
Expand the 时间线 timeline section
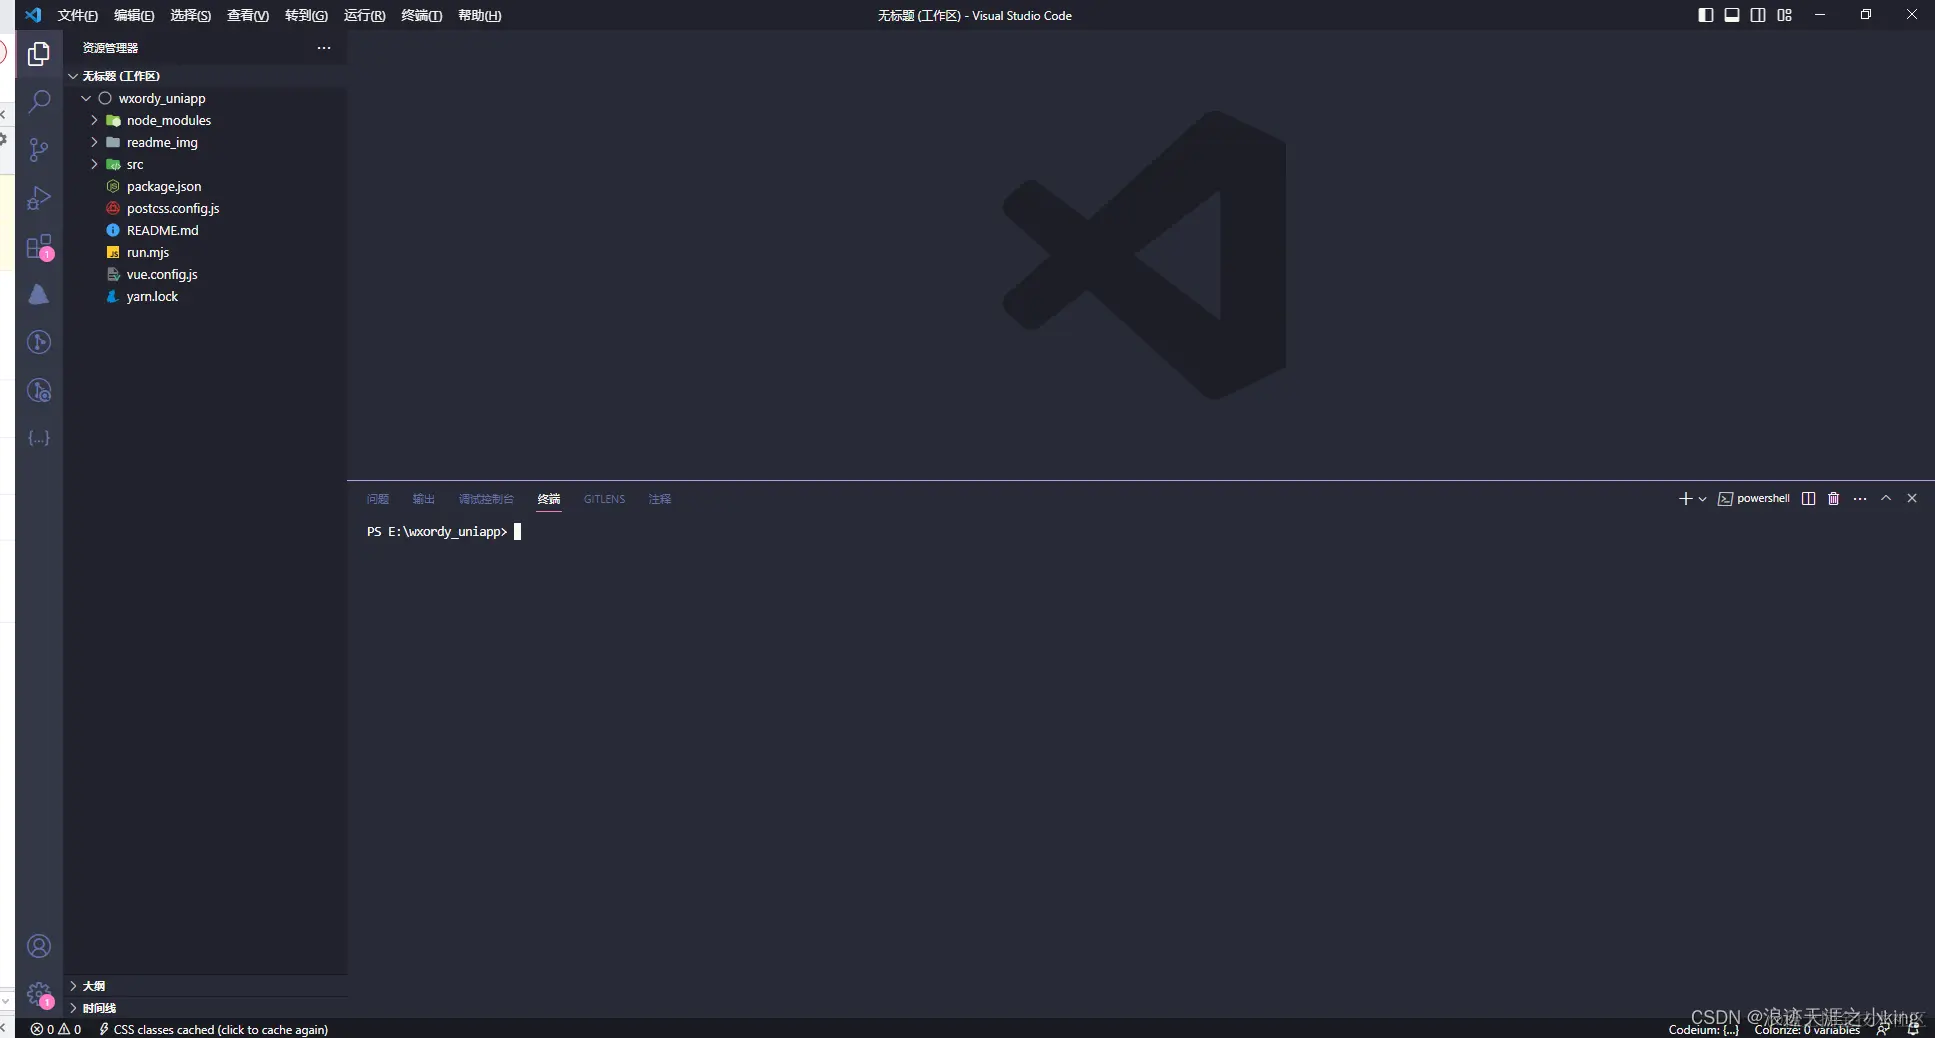[206, 1008]
